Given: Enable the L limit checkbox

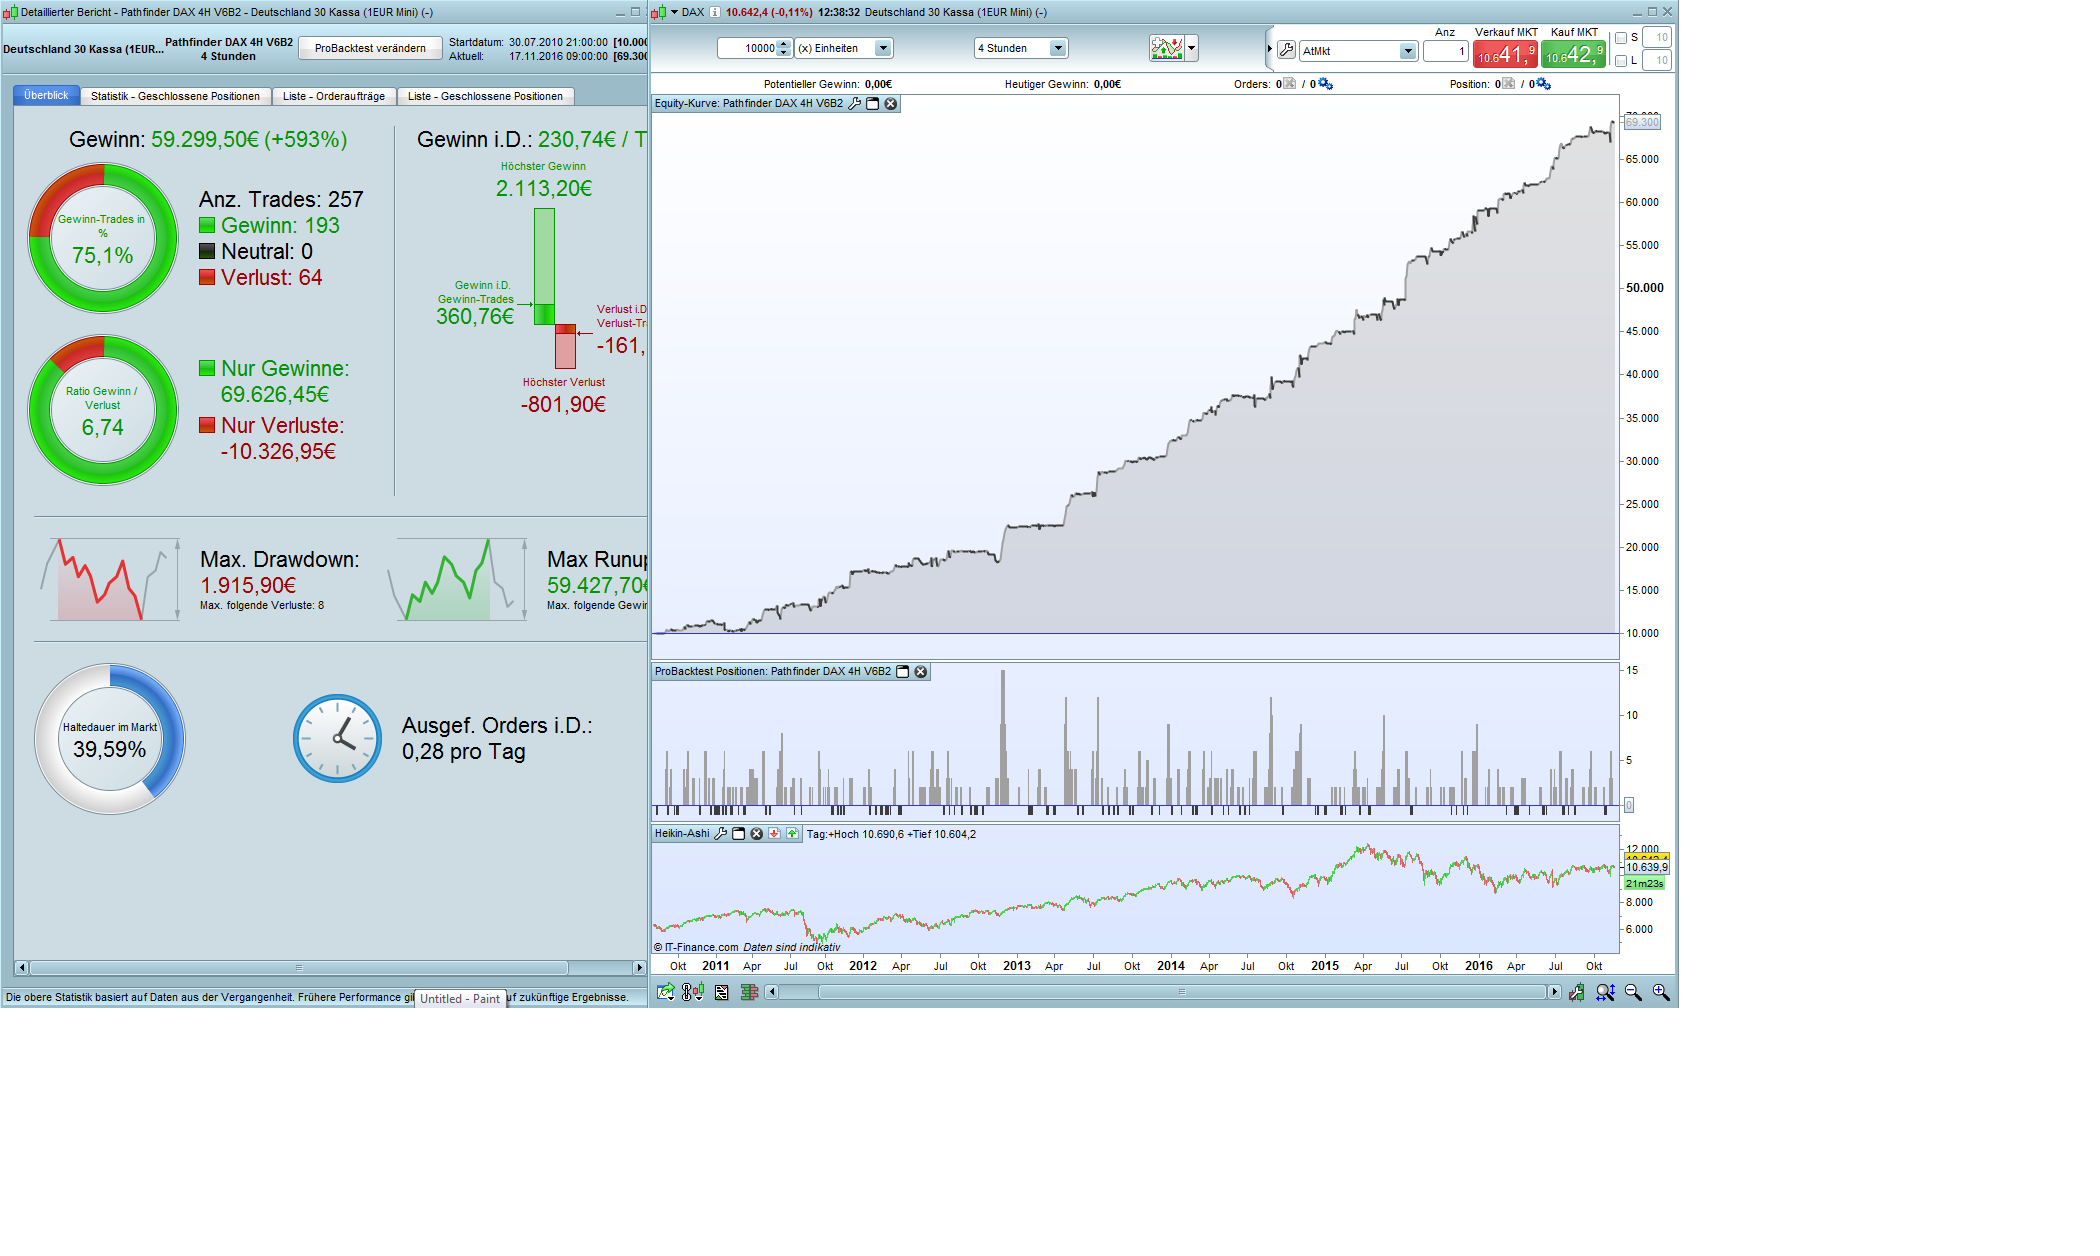Looking at the screenshot, I should 1621,61.
